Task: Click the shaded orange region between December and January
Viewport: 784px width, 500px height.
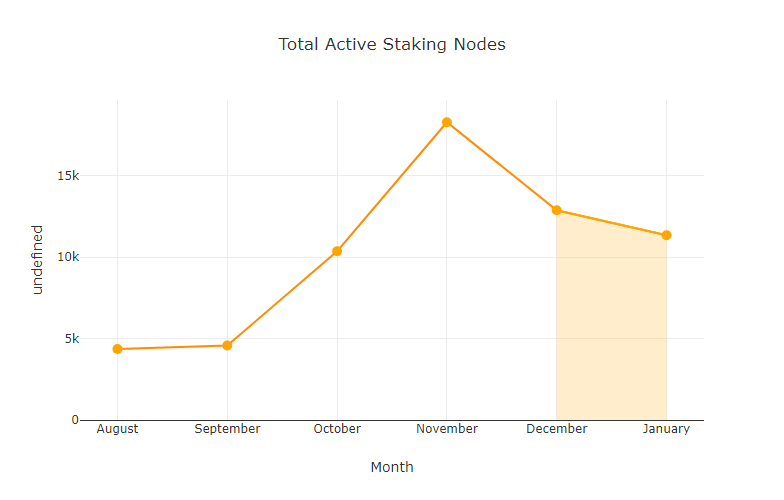Action: pos(611,330)
